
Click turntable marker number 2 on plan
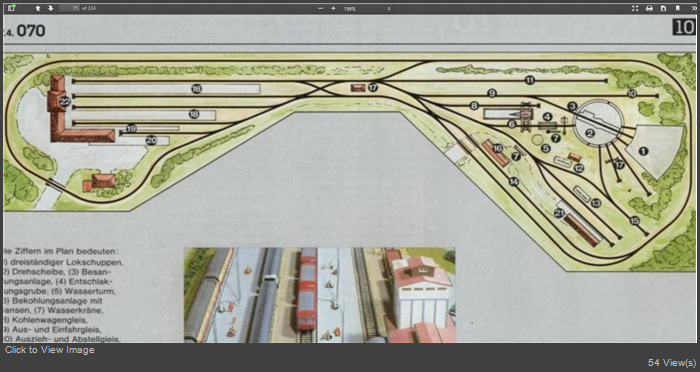point(590,132)
